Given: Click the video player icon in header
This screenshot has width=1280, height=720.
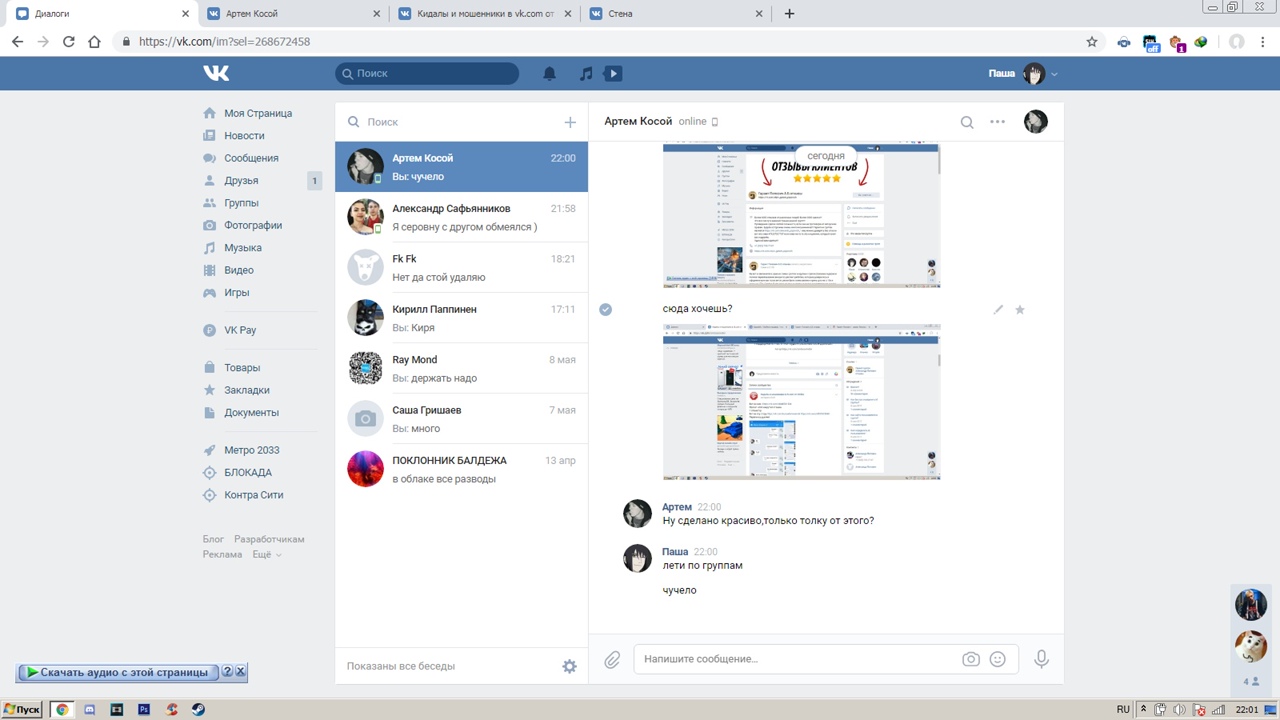Looking at the screenshot, I should 613,73.
